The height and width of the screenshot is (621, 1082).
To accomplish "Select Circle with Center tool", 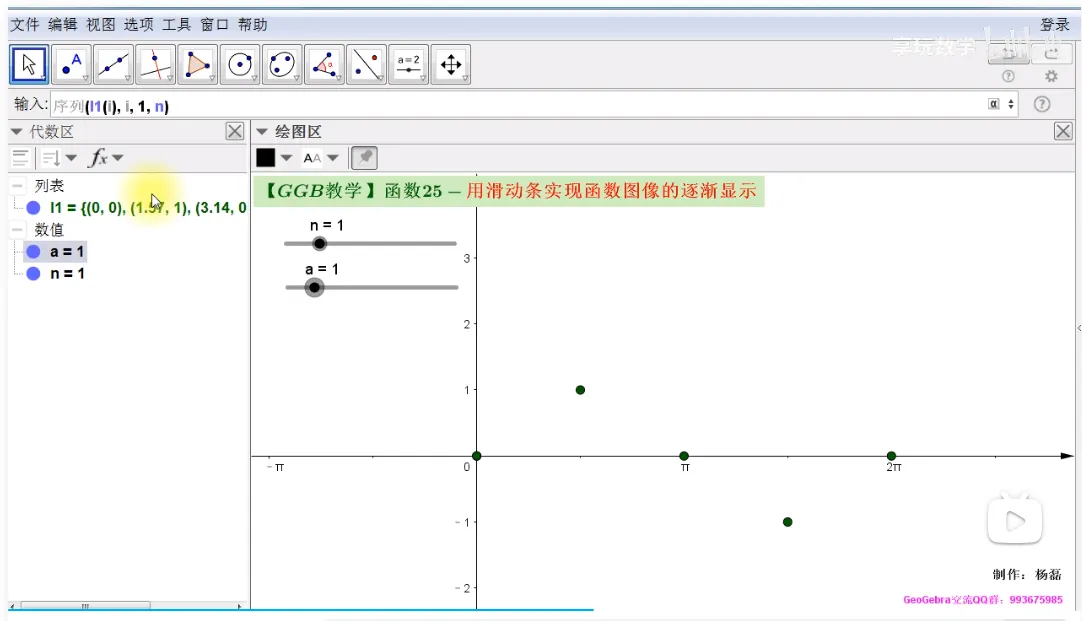I will tap(240, 65).
